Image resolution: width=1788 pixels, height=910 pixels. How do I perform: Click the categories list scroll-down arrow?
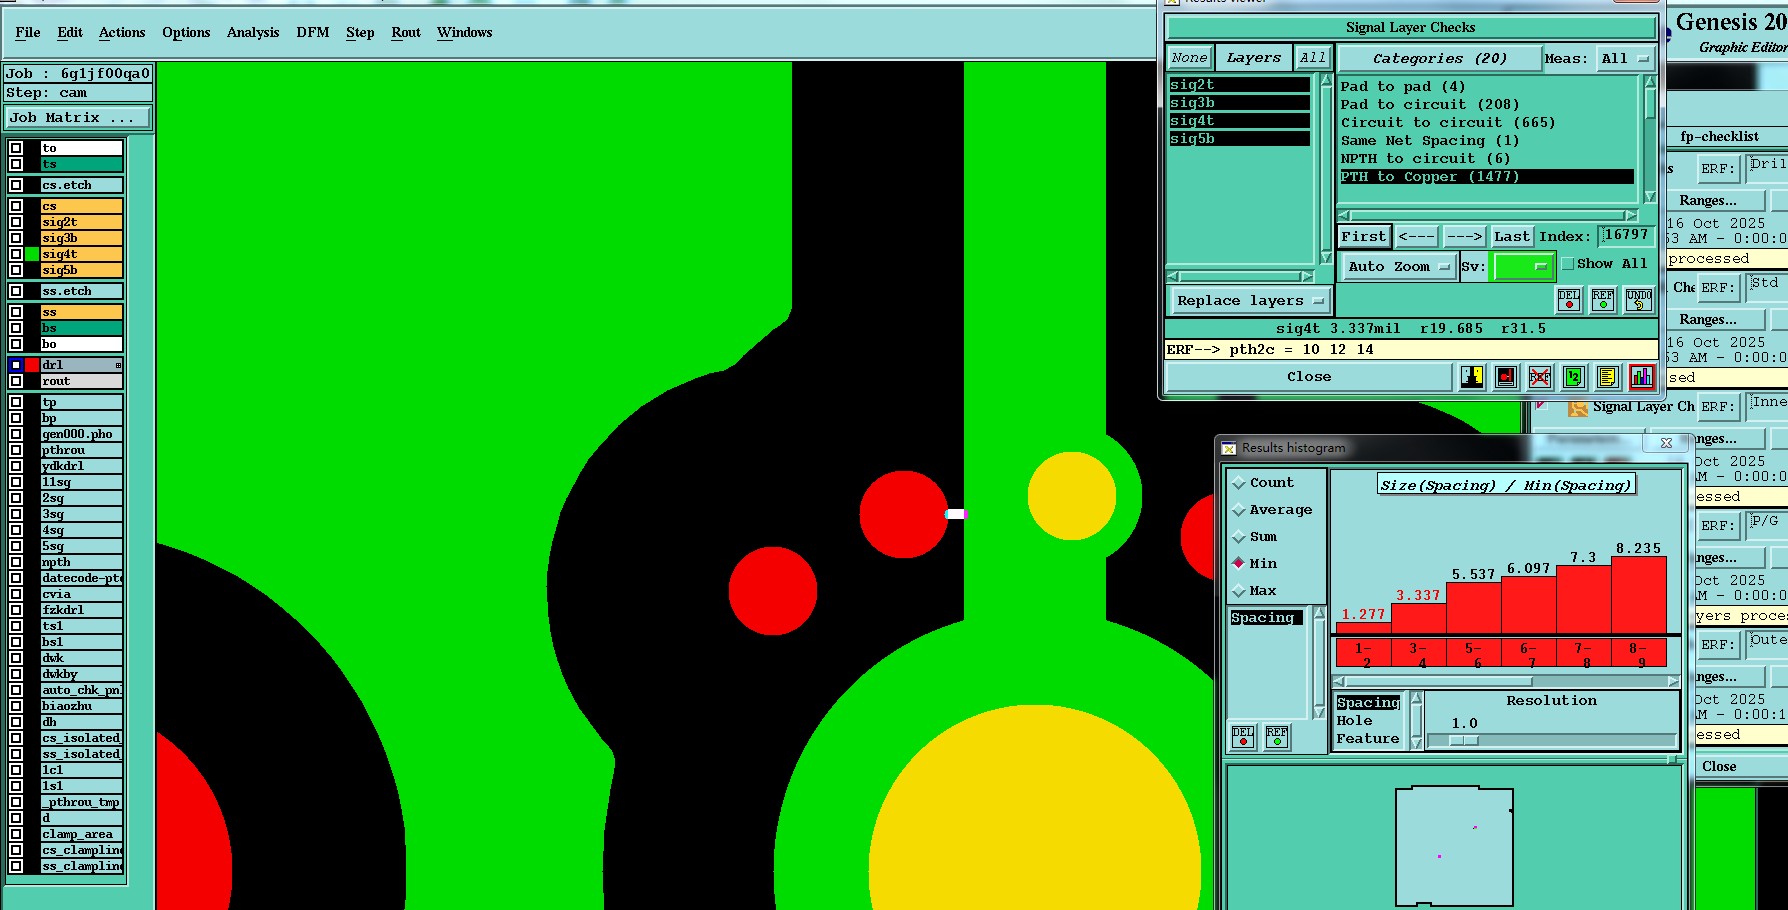coord(1650,197)
